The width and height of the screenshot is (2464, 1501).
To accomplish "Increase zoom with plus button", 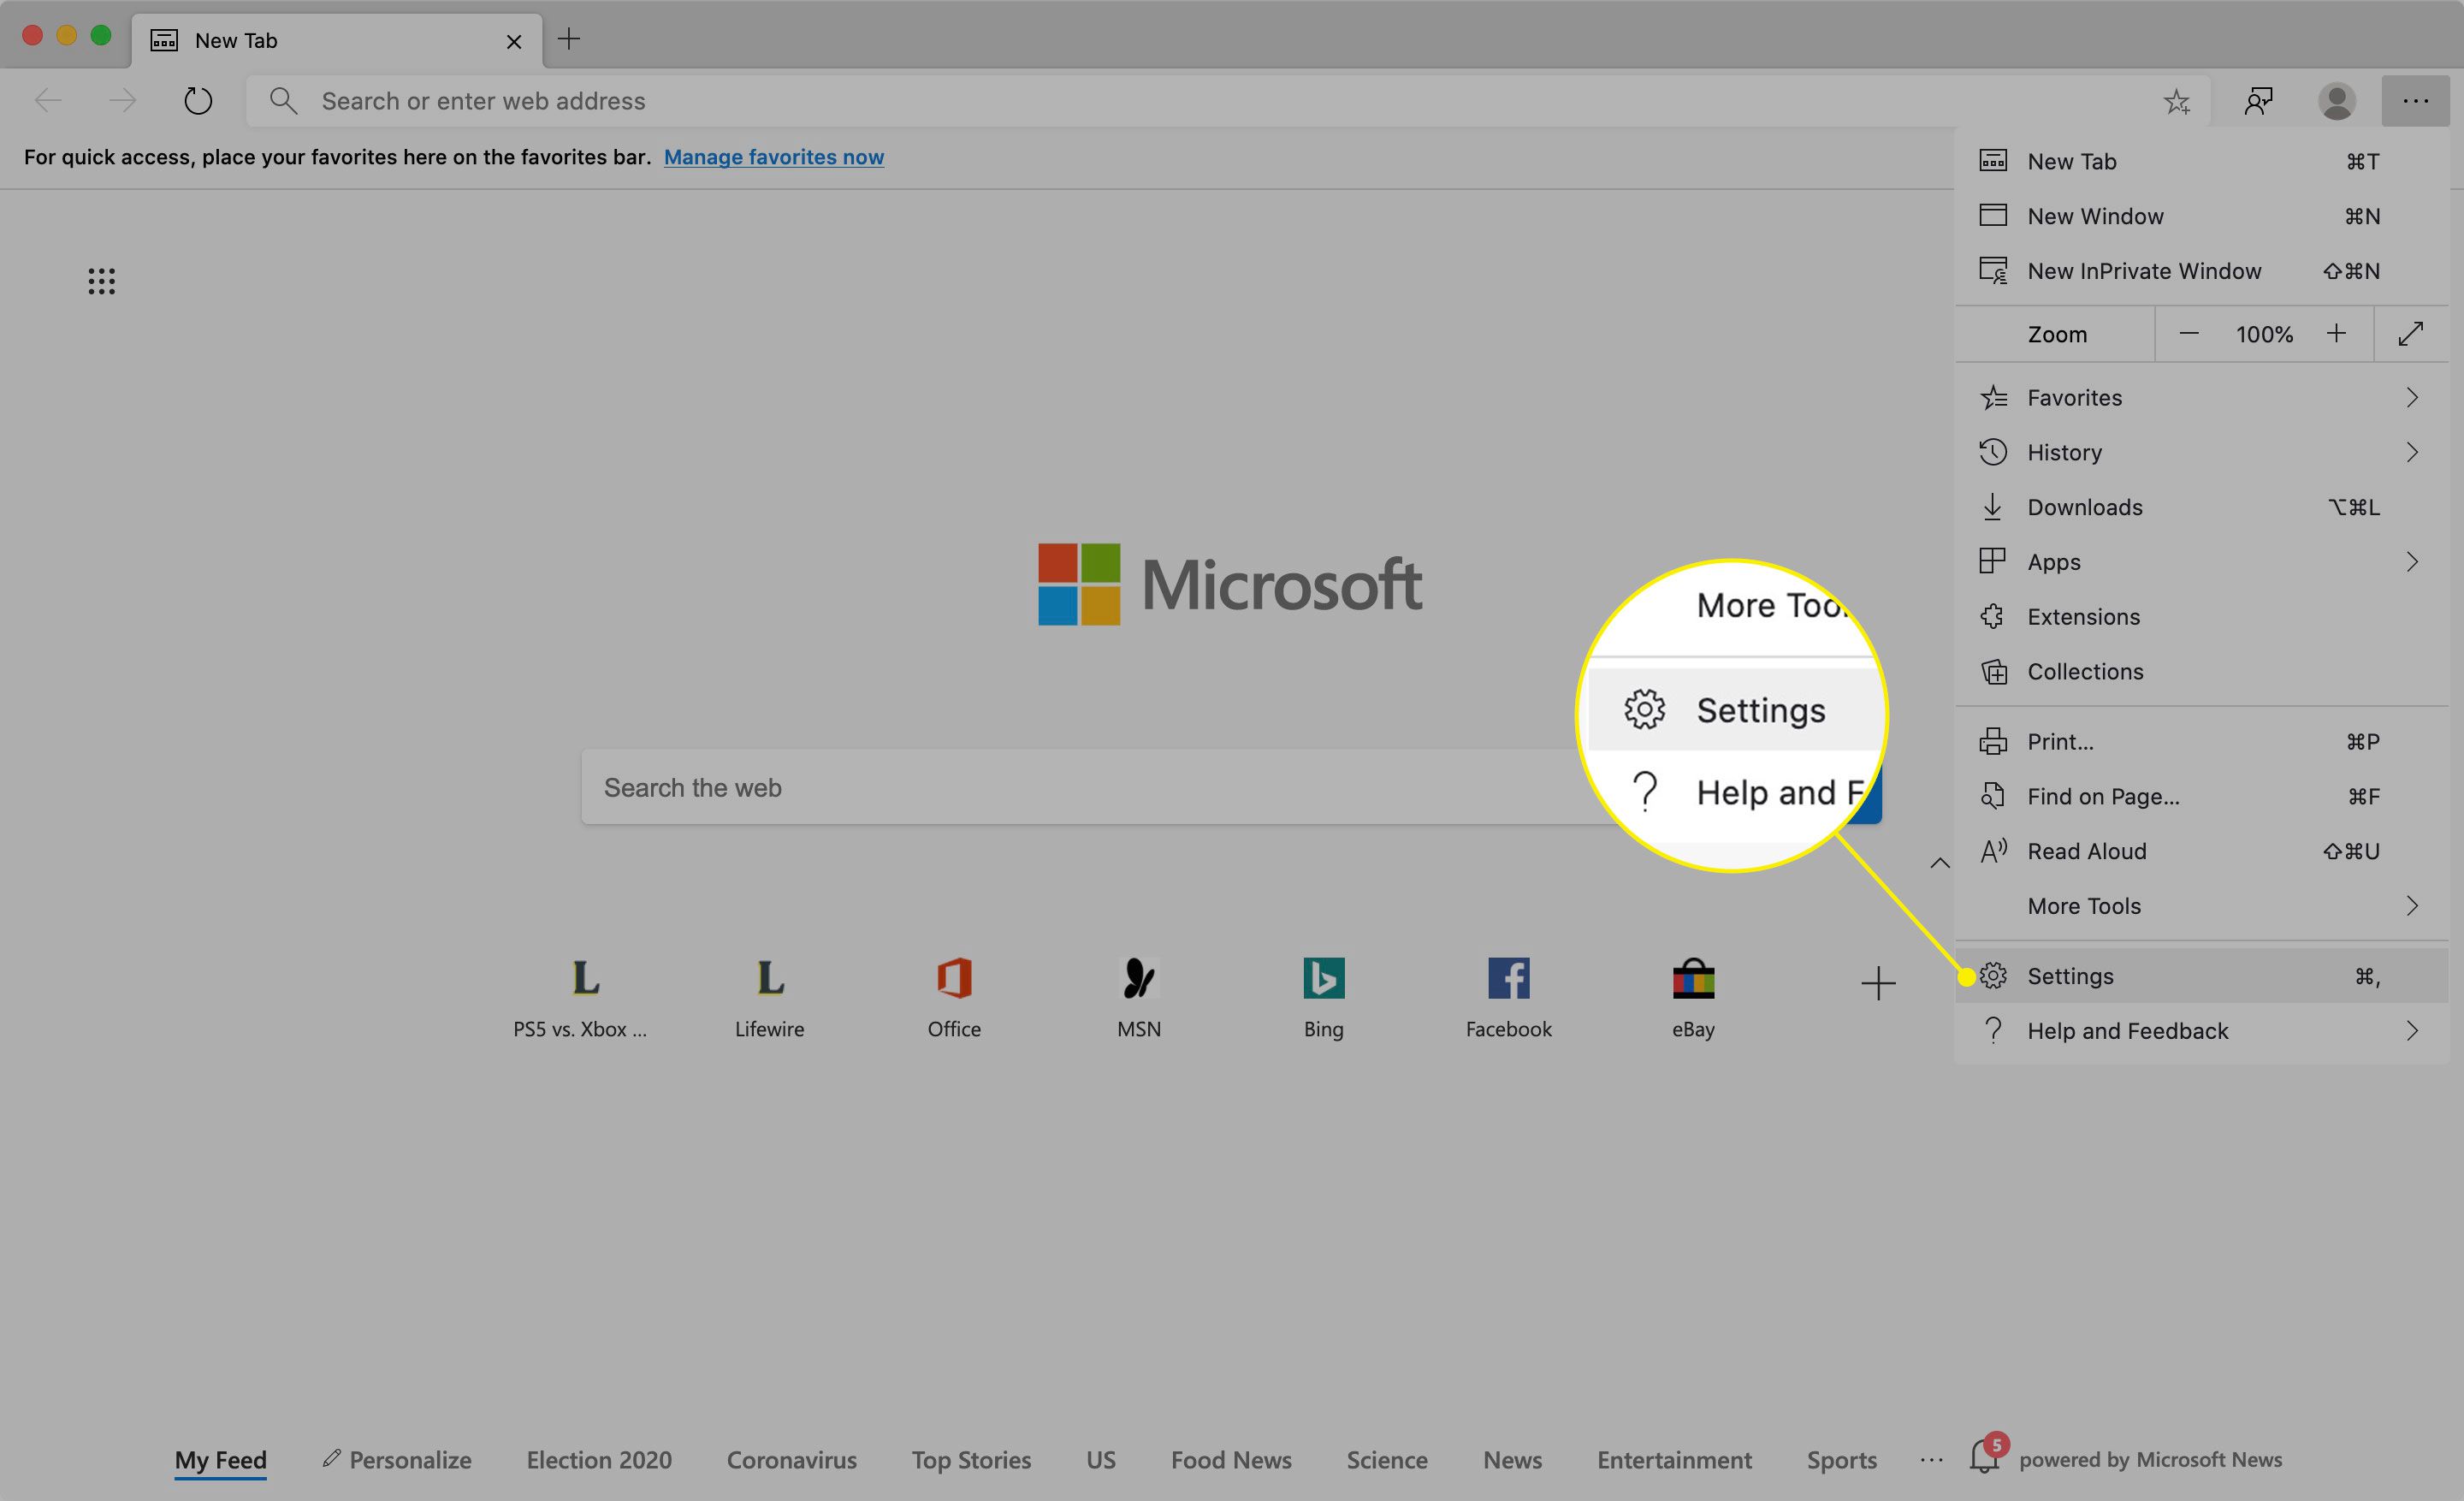I will click(x=2336, y=334).
